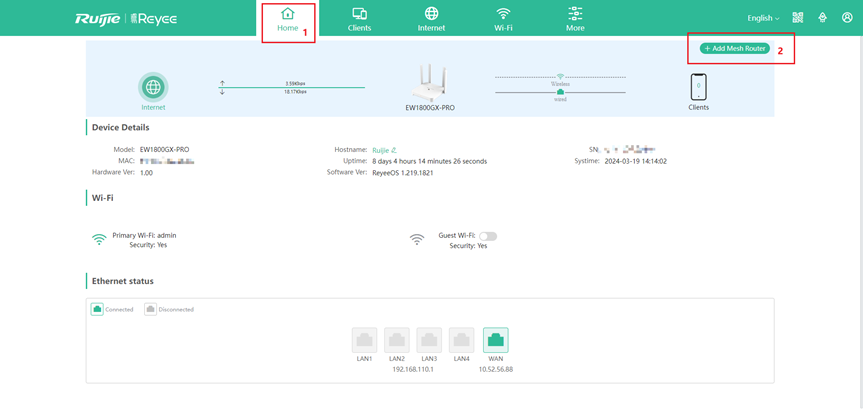863x413 pixels.
Task: Expand the More menu
Action: tap(575, 20)
